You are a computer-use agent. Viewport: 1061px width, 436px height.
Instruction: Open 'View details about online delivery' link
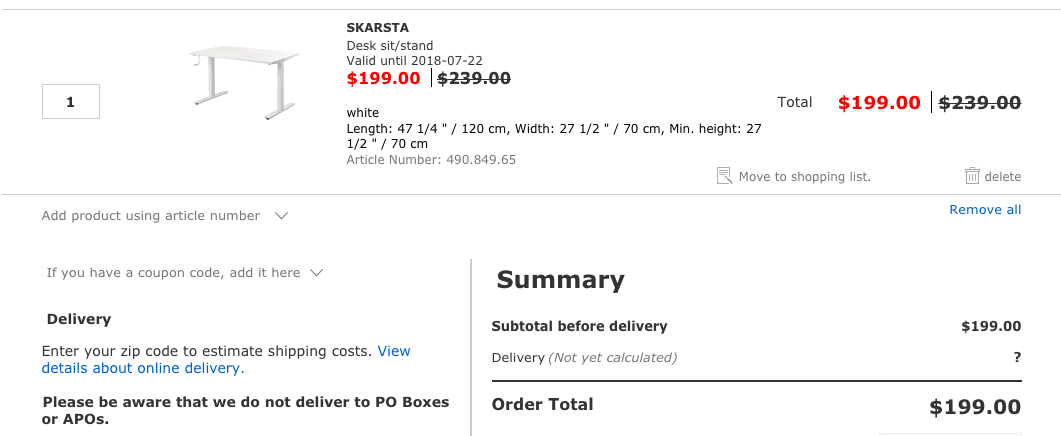226,359
